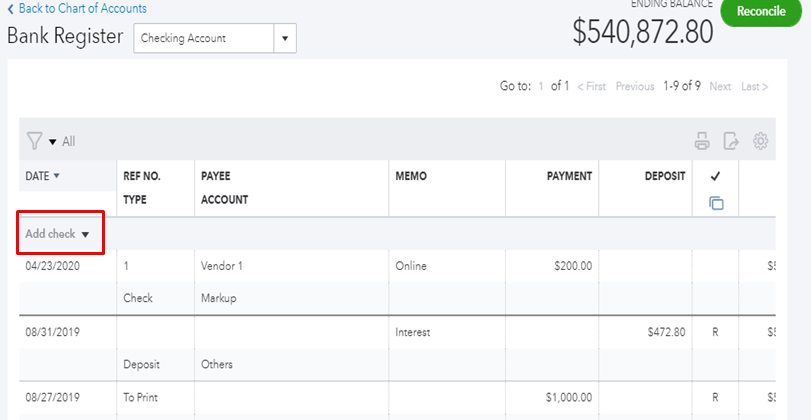Go to page 1 link
Screen dimensions: 811x420
(x=542, y=86)
